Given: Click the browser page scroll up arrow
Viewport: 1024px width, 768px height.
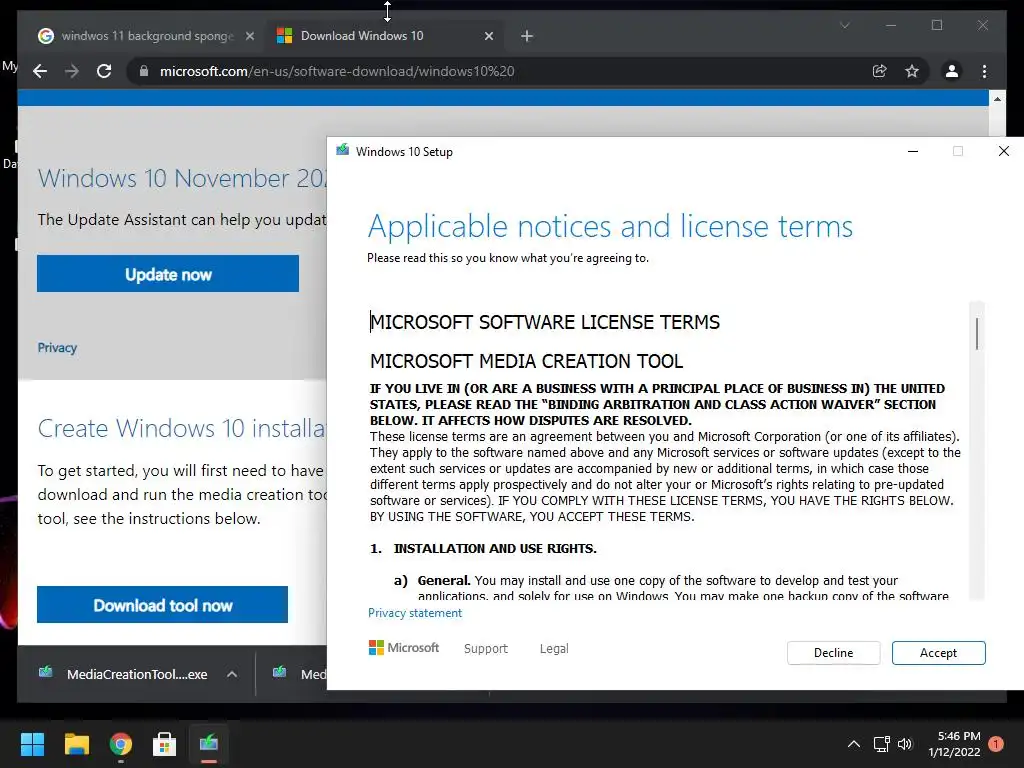Looking at the screenshot, I should click(x=997, y=99).
